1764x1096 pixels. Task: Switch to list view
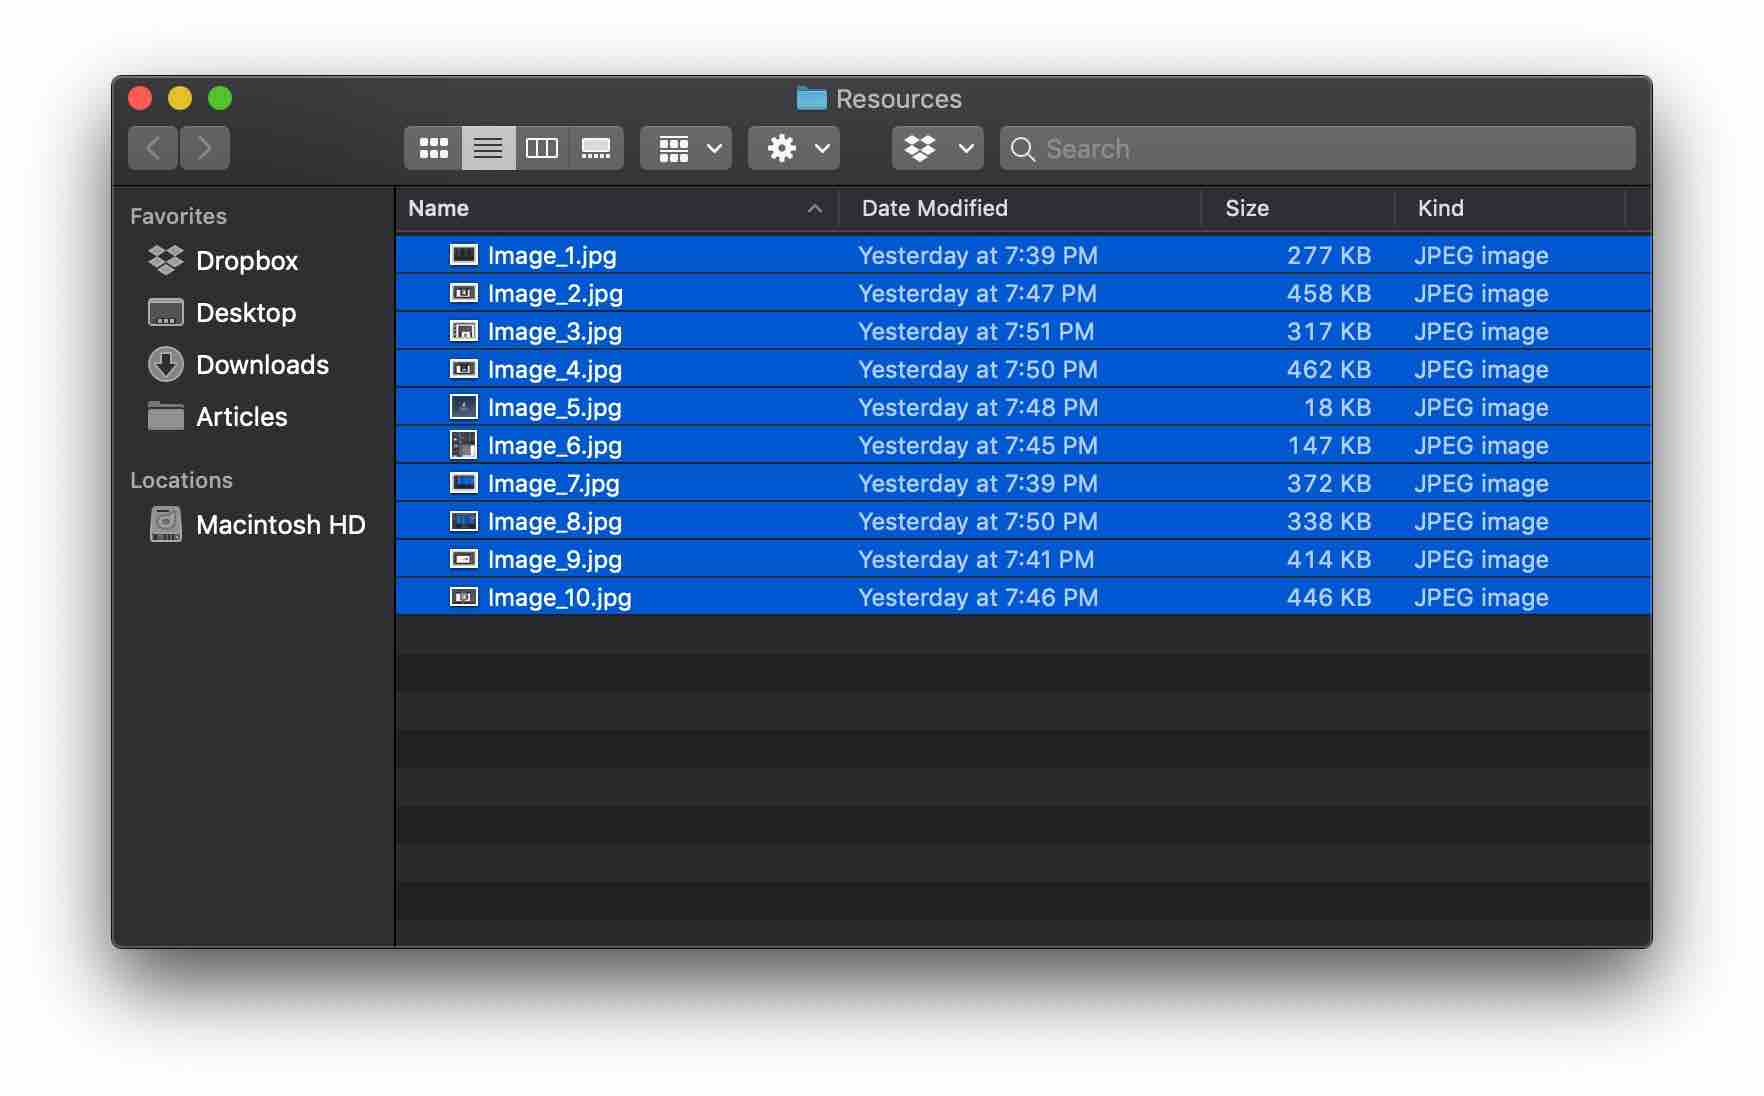tap(488, 148)
